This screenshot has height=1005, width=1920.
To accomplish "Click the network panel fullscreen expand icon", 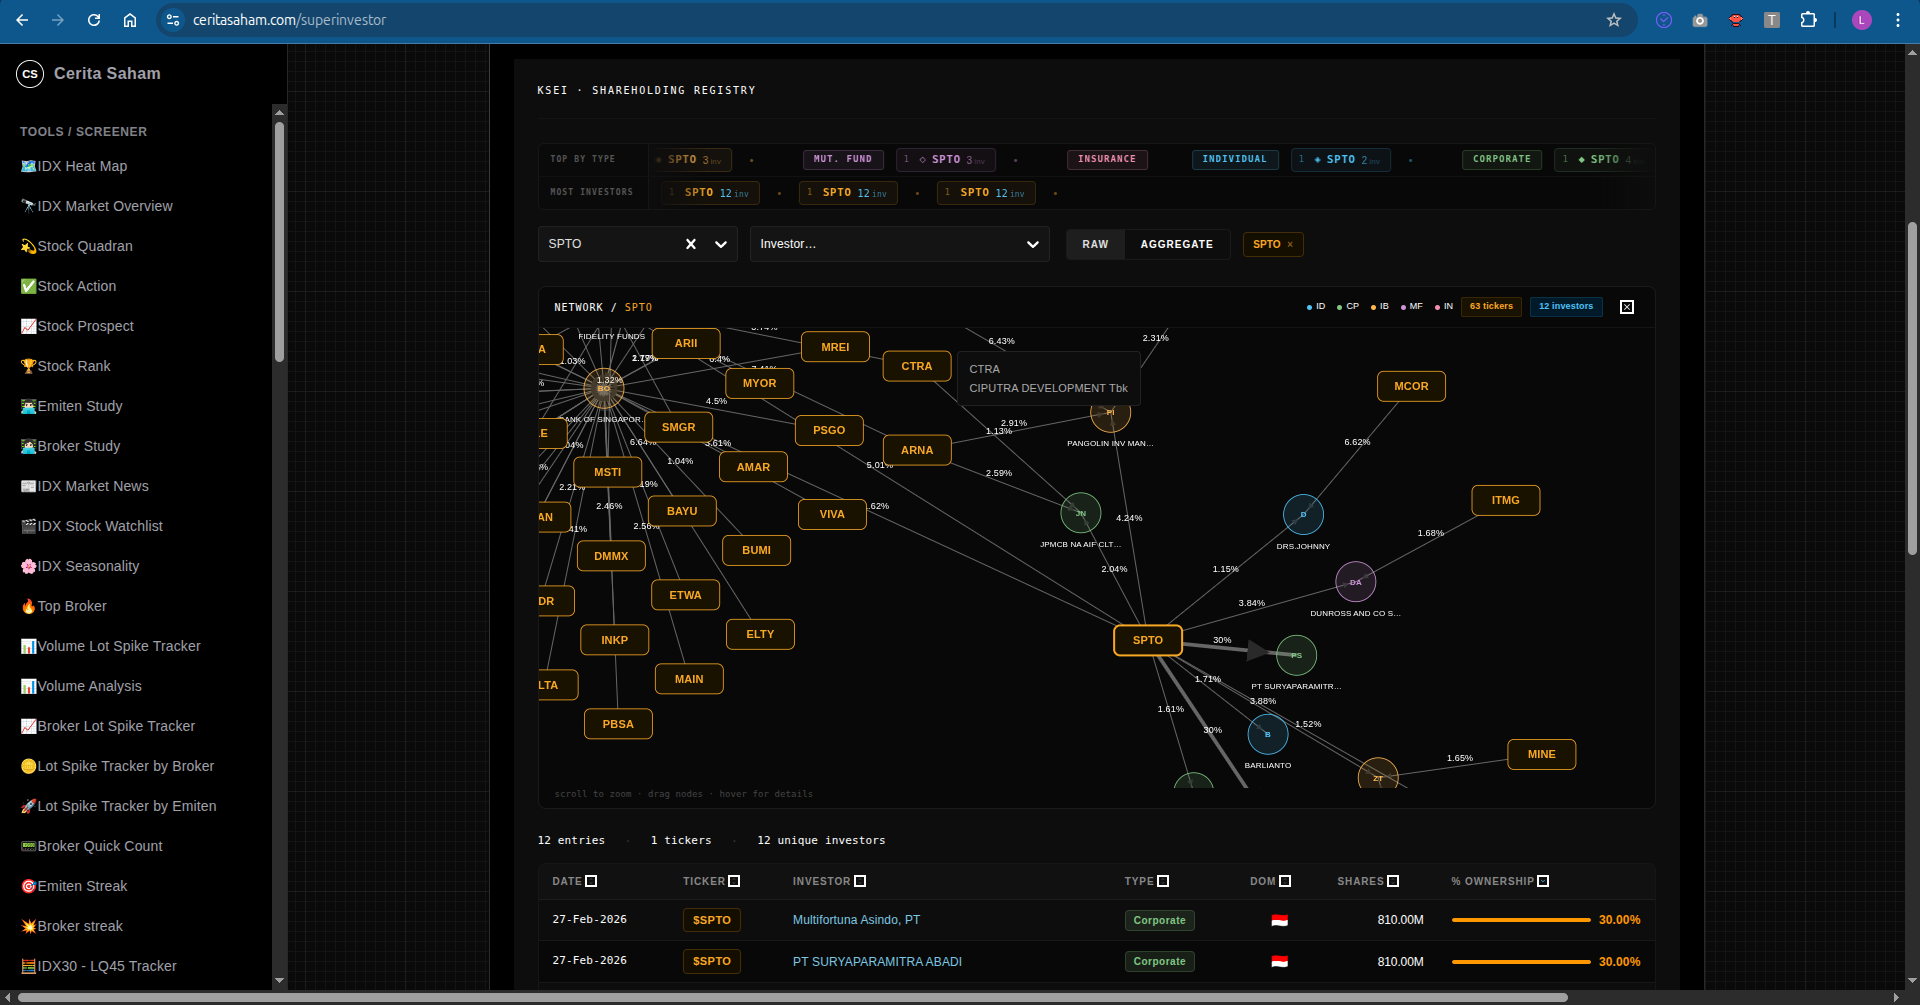I will click(1627, 307).
